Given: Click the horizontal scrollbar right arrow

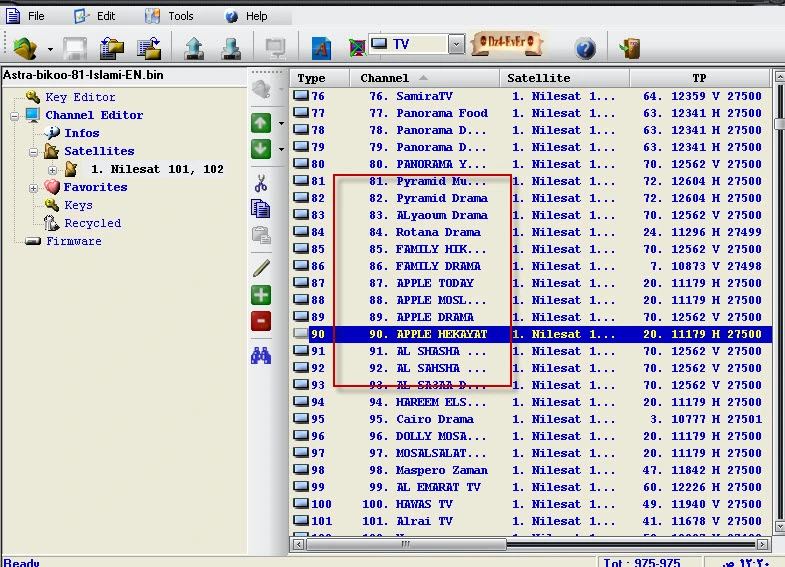Looking at the screenshot, I should [762, 544].
